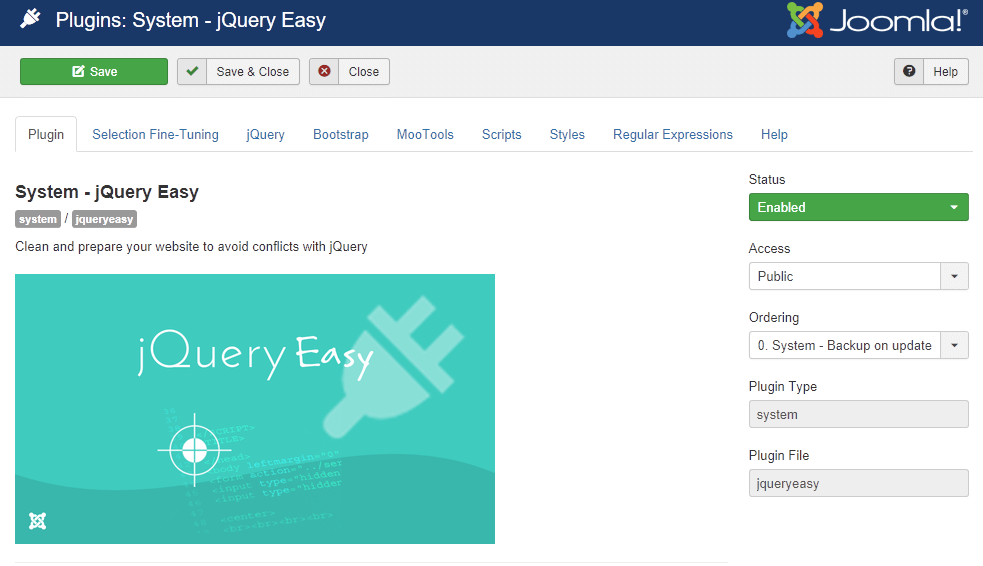This screenshot has width=983, height=566.
Task: Click the Access dropdown arrow
Action: [x=954, y=276]
